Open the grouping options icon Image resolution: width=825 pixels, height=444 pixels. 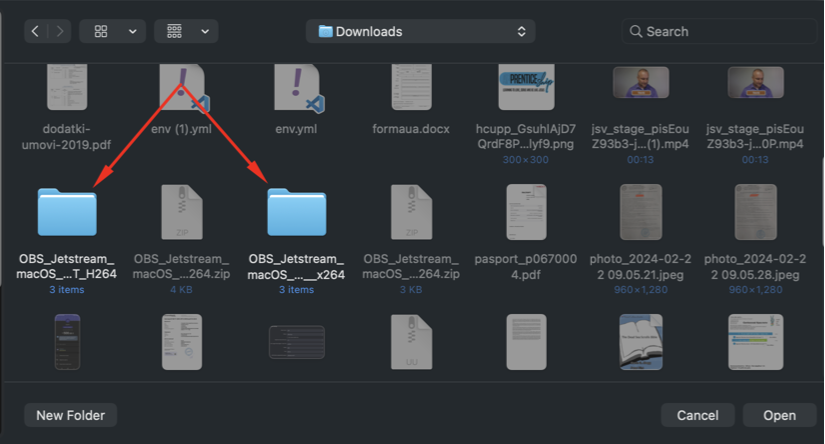[x=175, y=32]
